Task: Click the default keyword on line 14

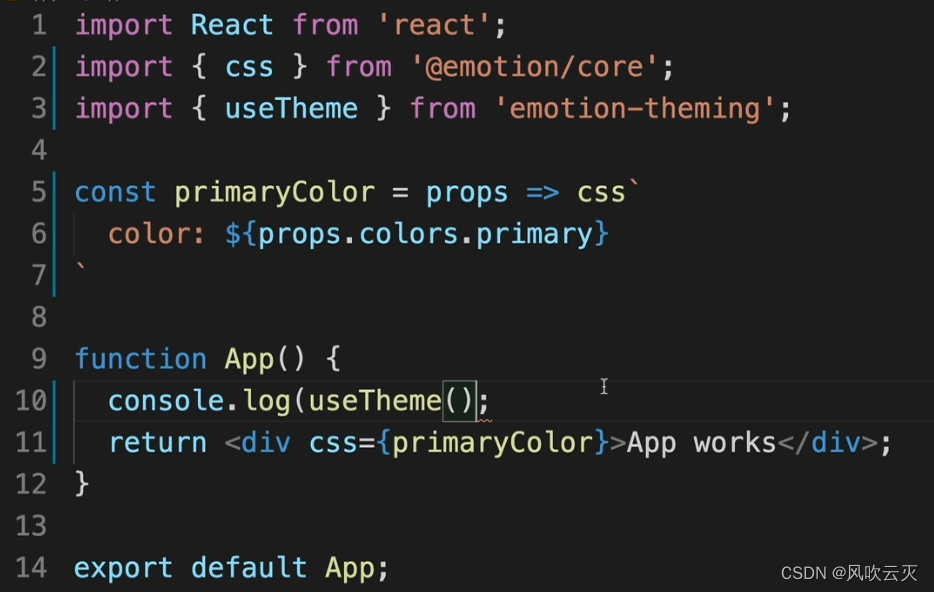Action: (249, 568)
